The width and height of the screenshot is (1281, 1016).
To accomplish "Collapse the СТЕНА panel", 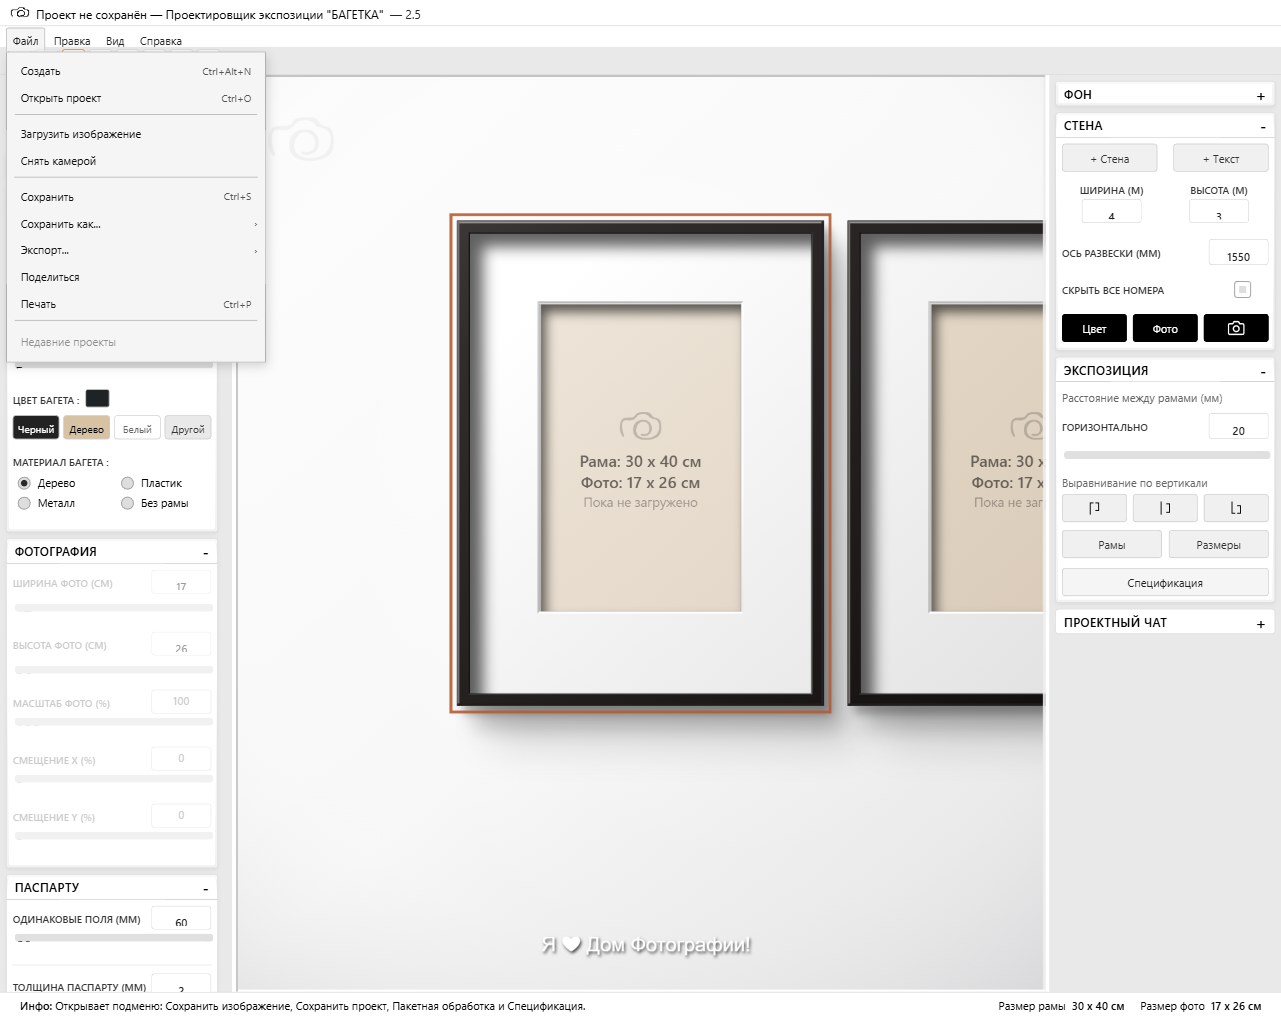I will 1262,127.
